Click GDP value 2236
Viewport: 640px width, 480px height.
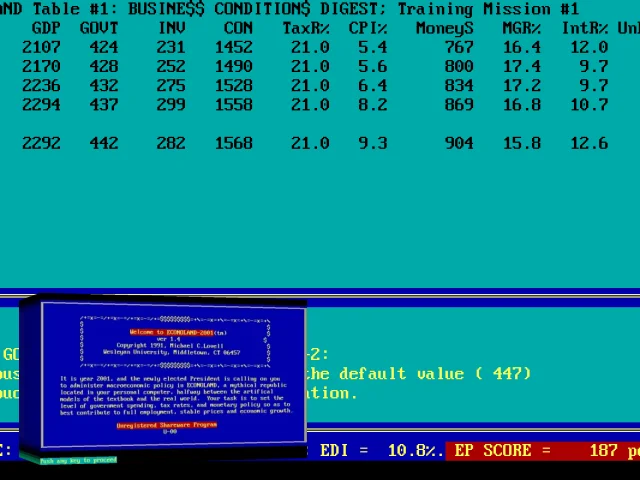tap(41, 86)
